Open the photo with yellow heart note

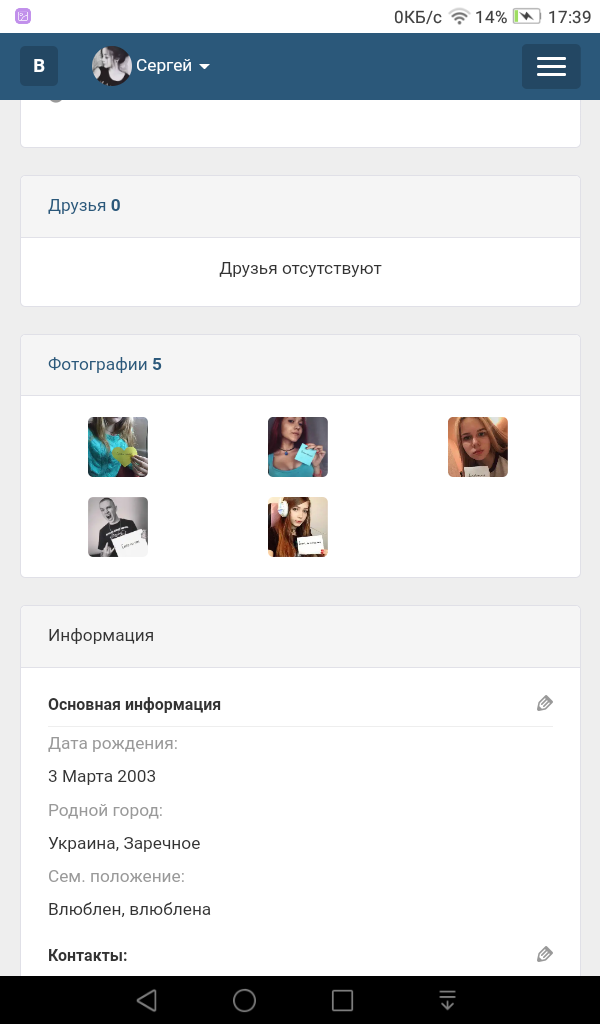click(118, 447)
